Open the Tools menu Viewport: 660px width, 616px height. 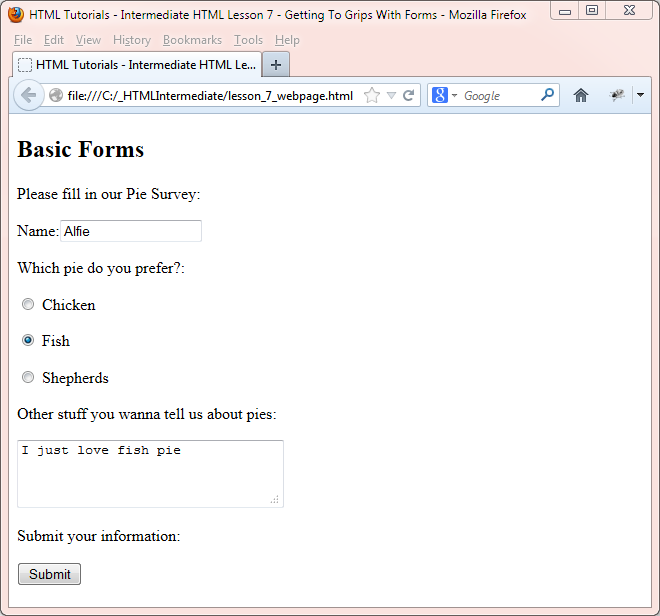(248, 40)
